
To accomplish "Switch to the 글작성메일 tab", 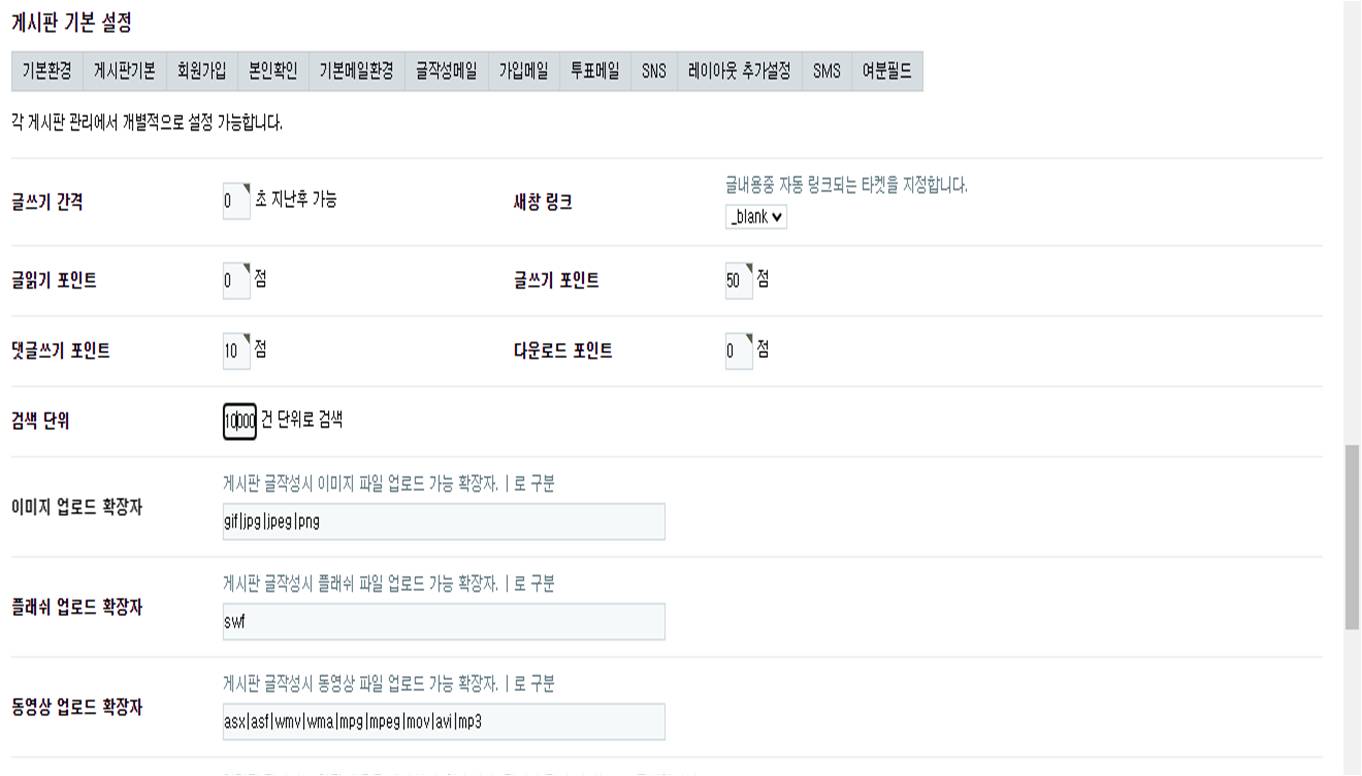I will point(446,71).
